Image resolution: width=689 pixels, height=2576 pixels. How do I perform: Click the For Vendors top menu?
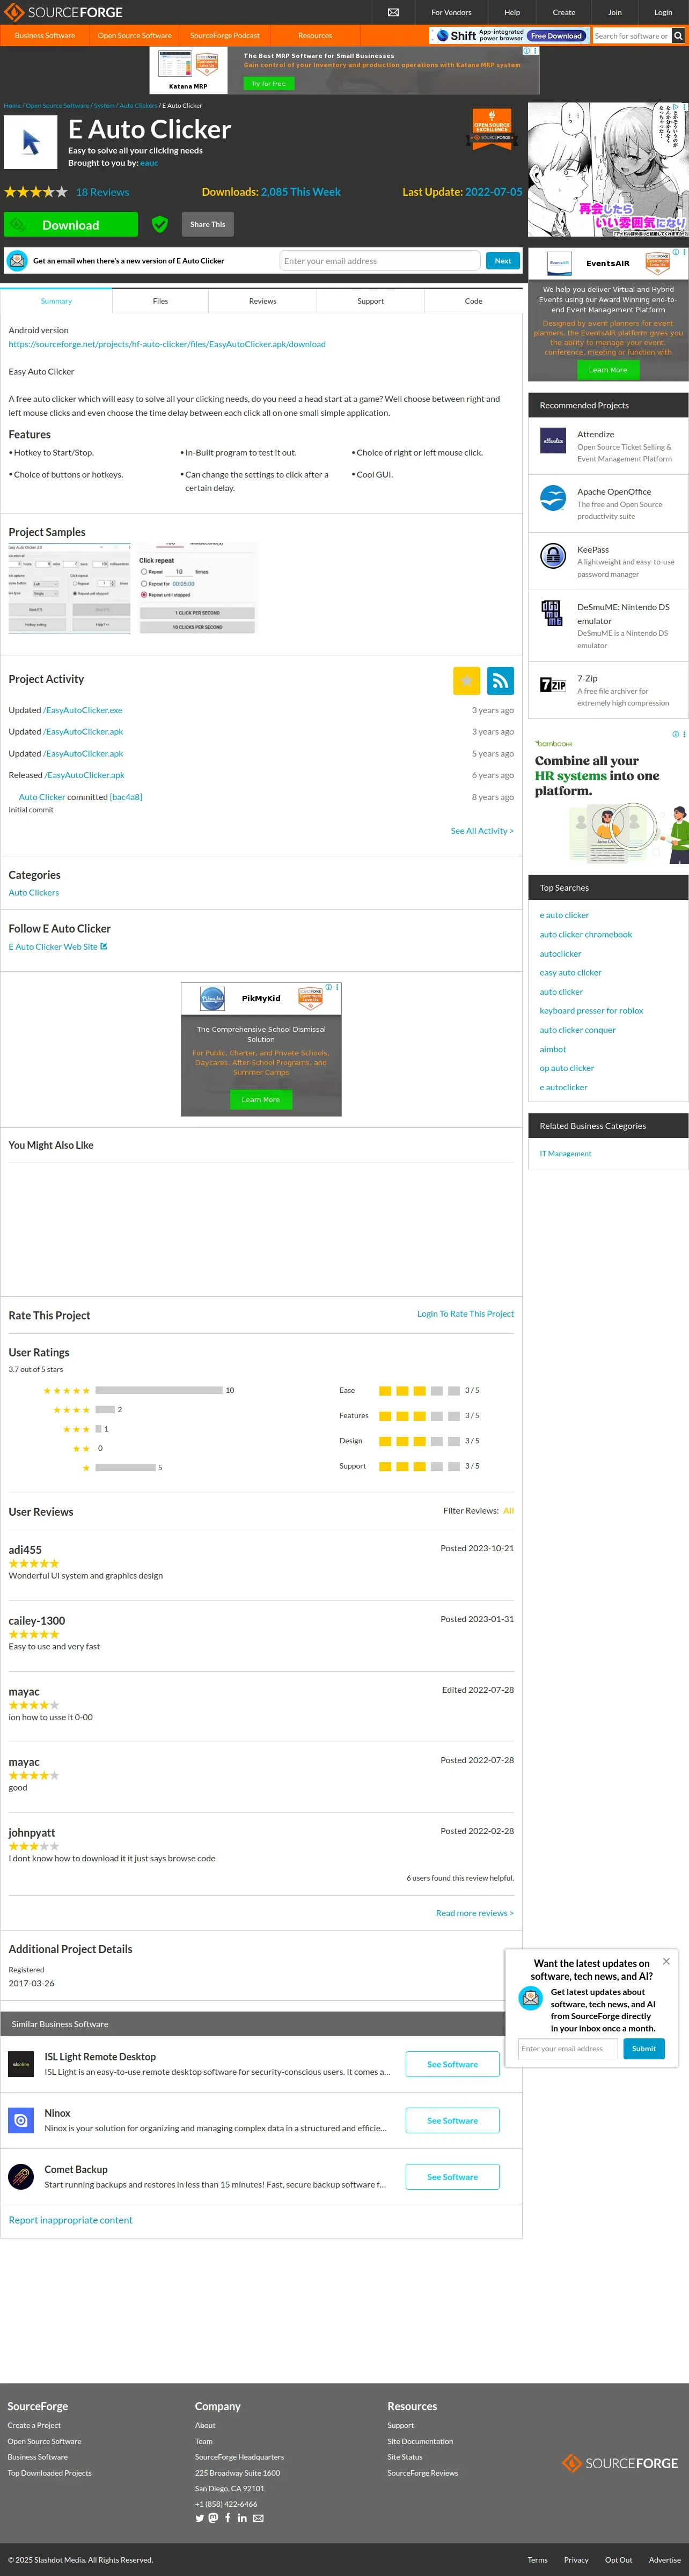451,12
